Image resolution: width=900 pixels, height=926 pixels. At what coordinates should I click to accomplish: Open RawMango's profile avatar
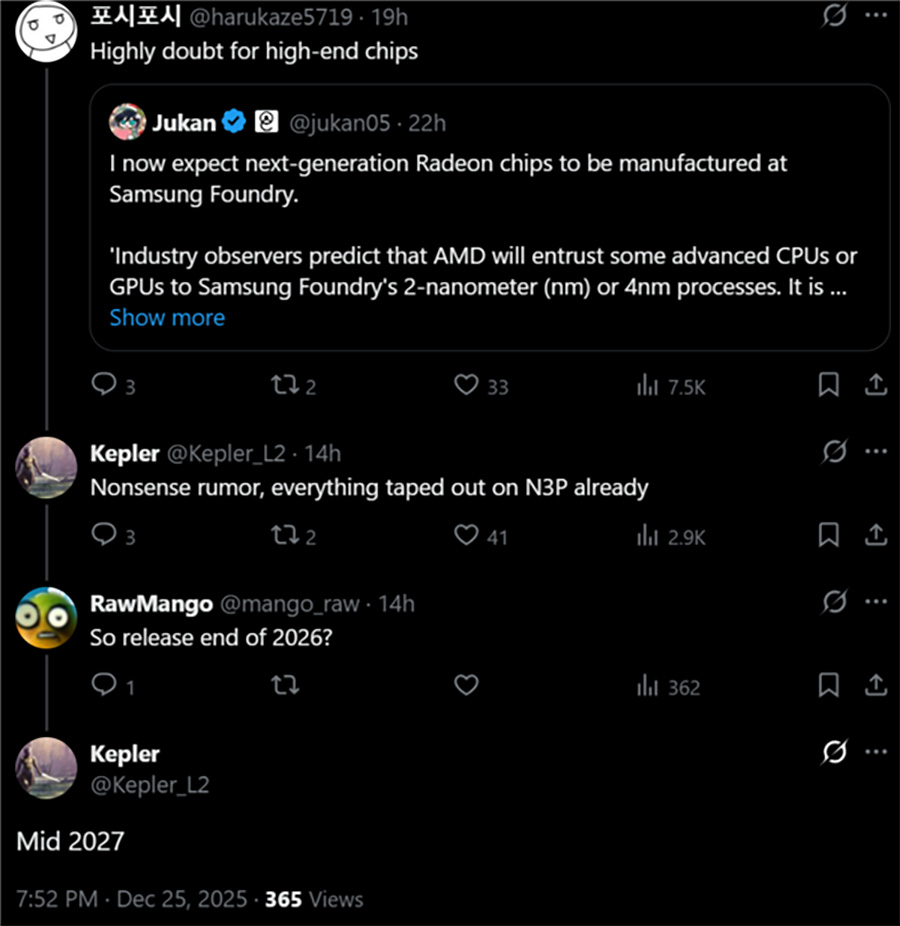pyautogui.click(x=46, y=617)
